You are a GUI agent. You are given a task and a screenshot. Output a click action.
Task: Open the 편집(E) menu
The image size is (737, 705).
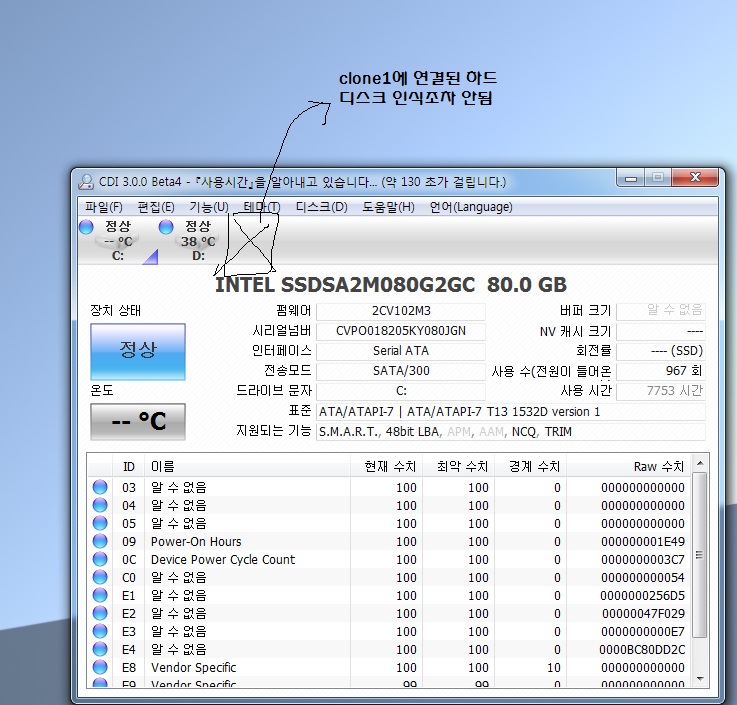pos(156,207)
